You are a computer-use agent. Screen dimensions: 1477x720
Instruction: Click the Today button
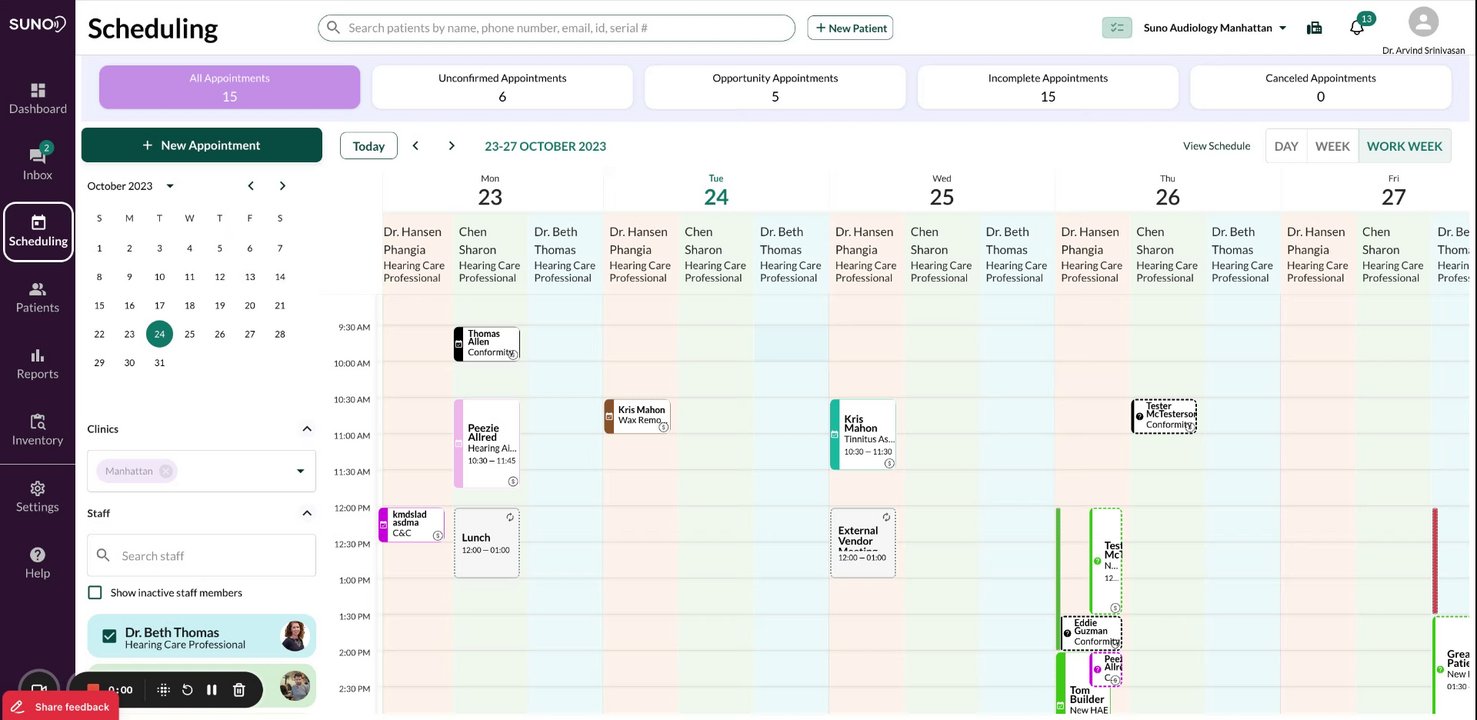368,146
